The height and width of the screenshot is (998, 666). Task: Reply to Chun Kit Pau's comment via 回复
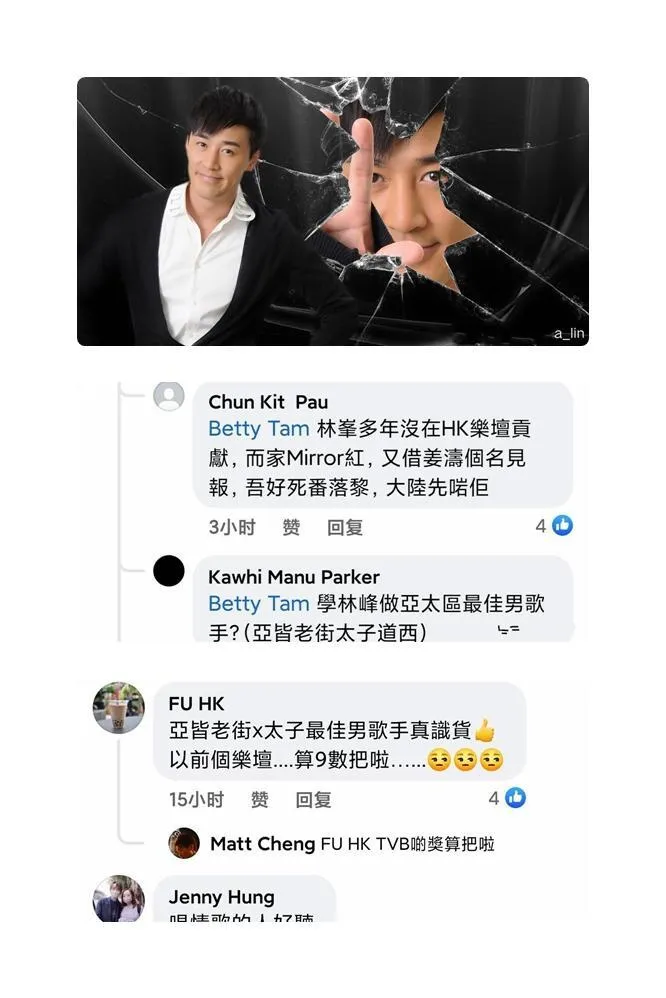345,527
